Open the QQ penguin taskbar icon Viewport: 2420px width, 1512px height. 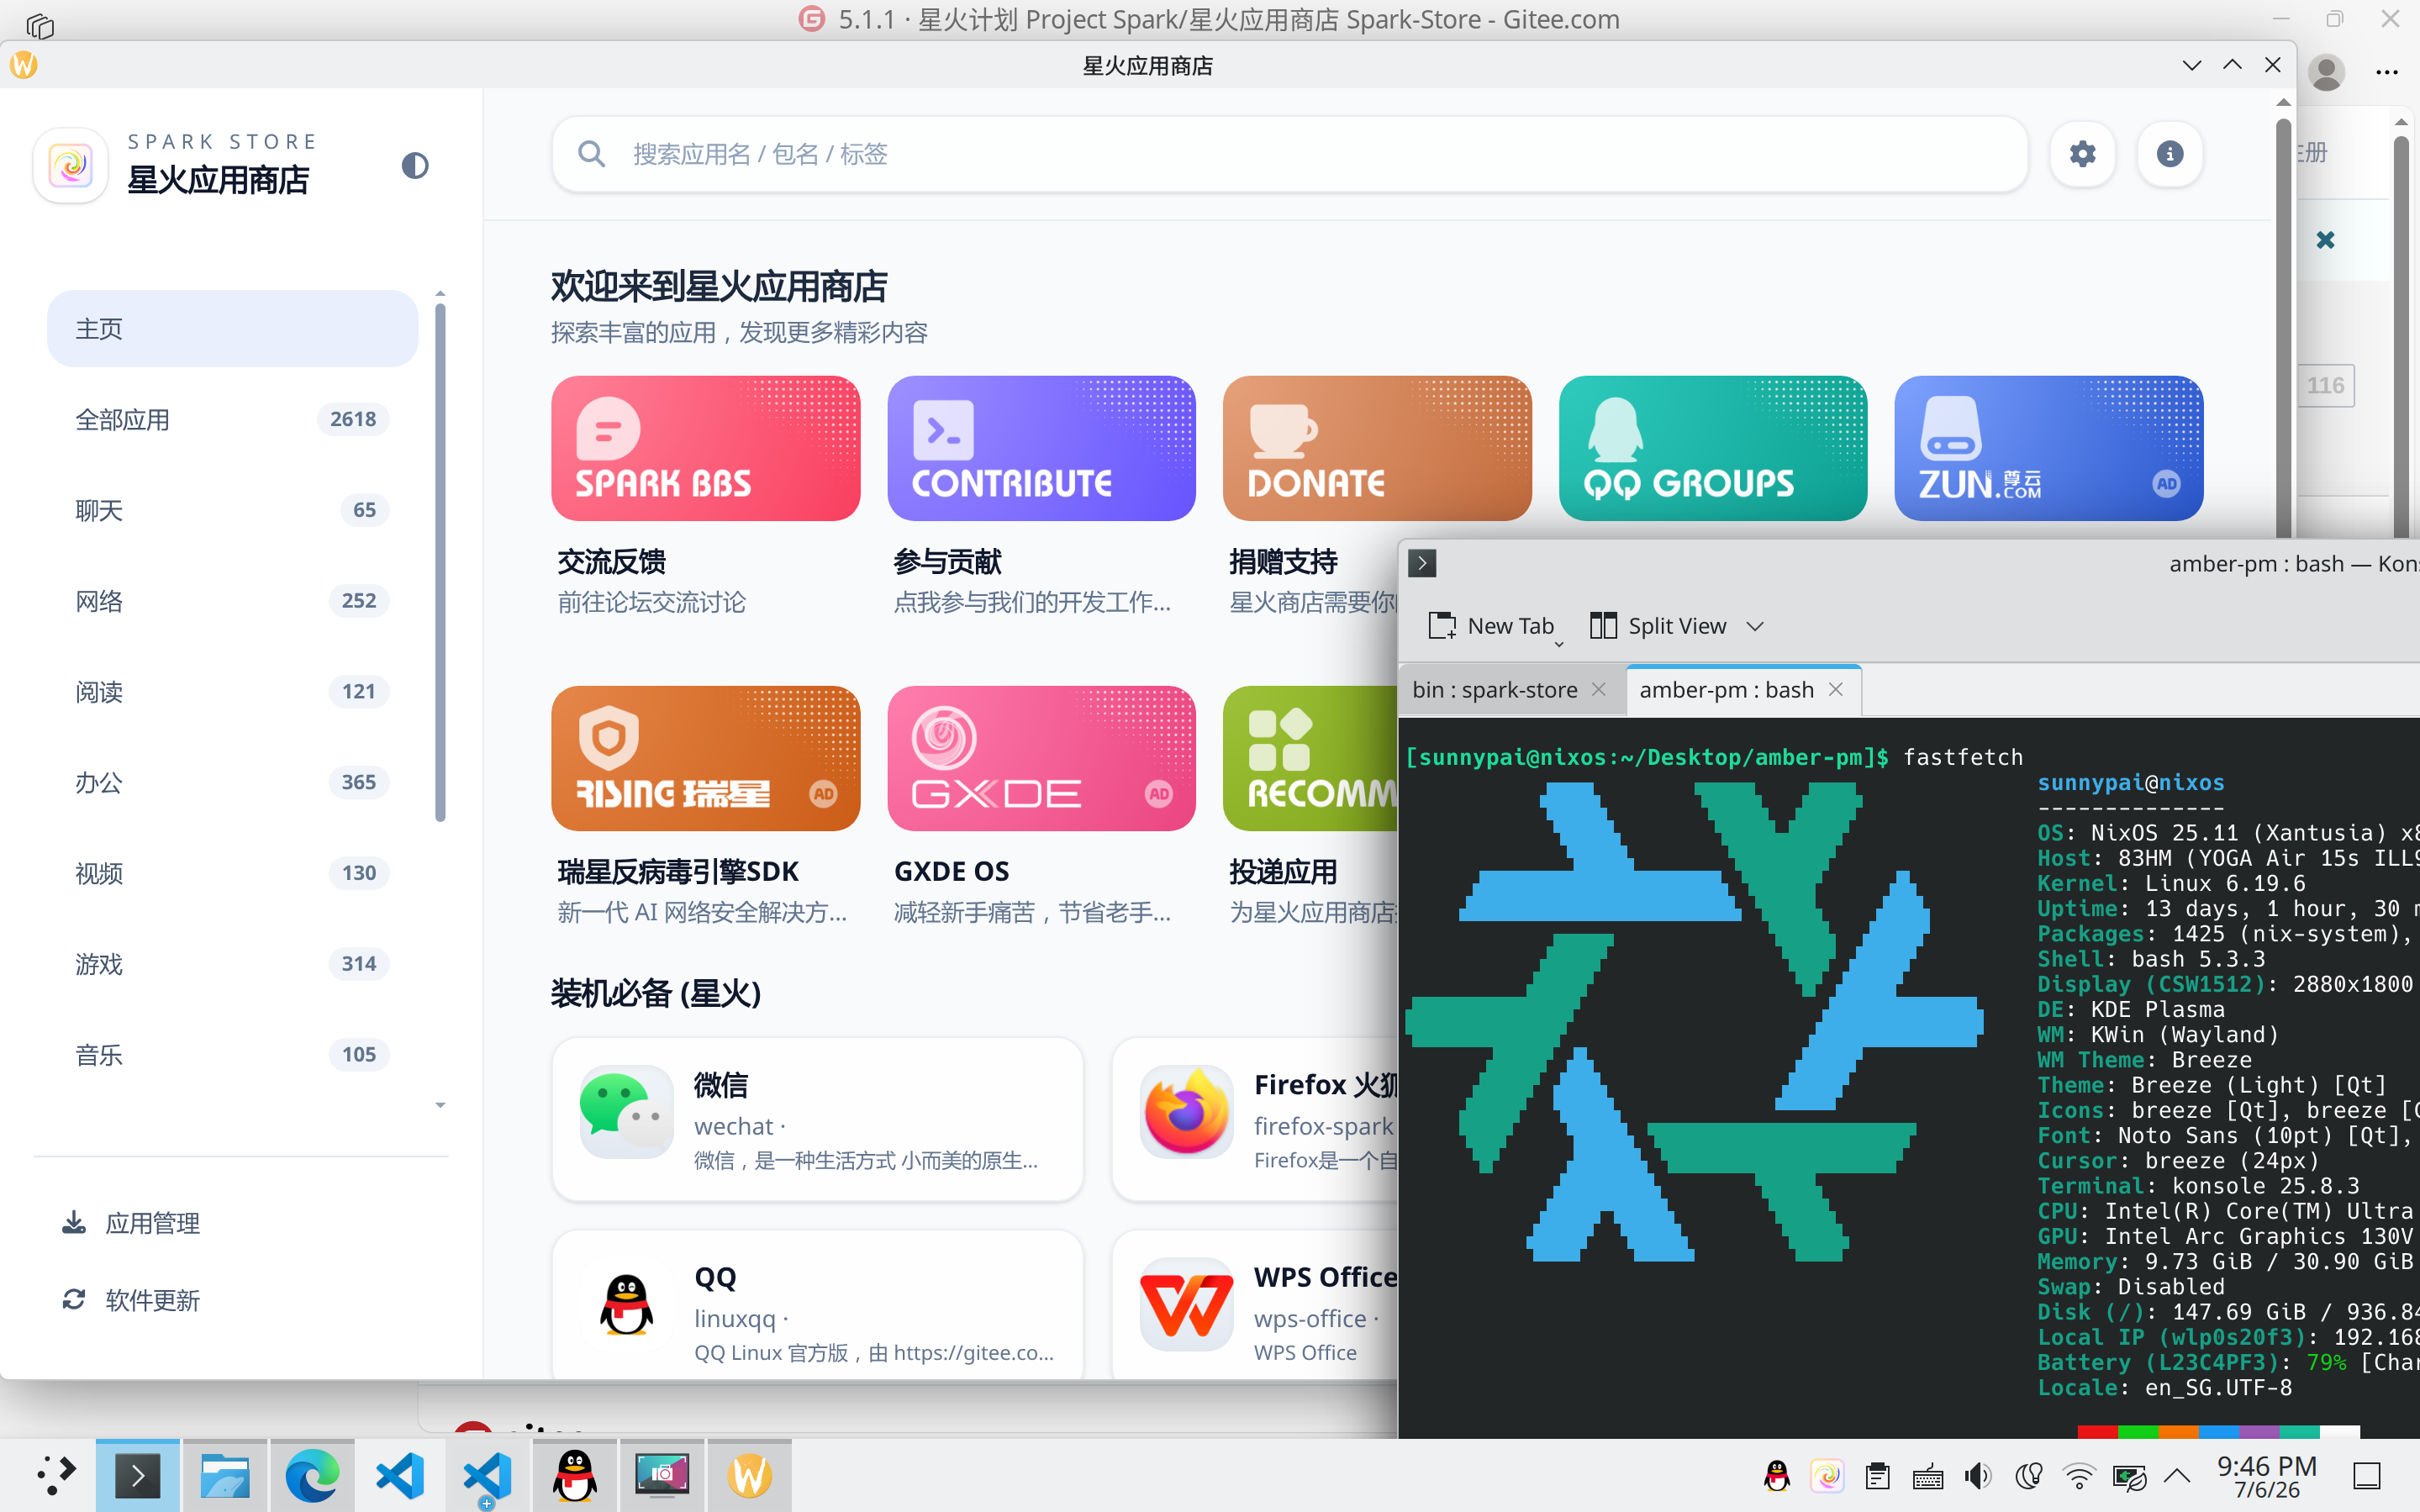click(x=575, y=1476)
